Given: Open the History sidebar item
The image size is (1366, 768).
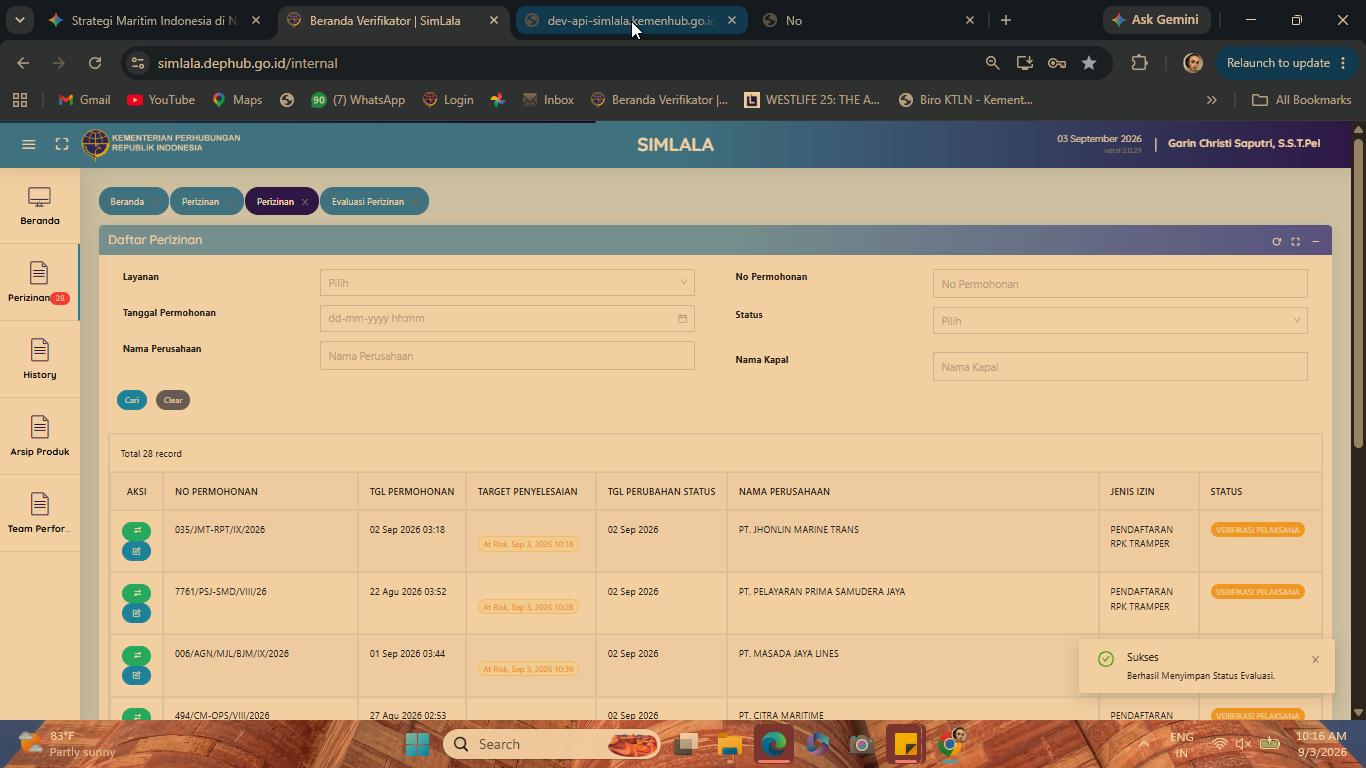Looking at the screenshot, I should 40,360.
